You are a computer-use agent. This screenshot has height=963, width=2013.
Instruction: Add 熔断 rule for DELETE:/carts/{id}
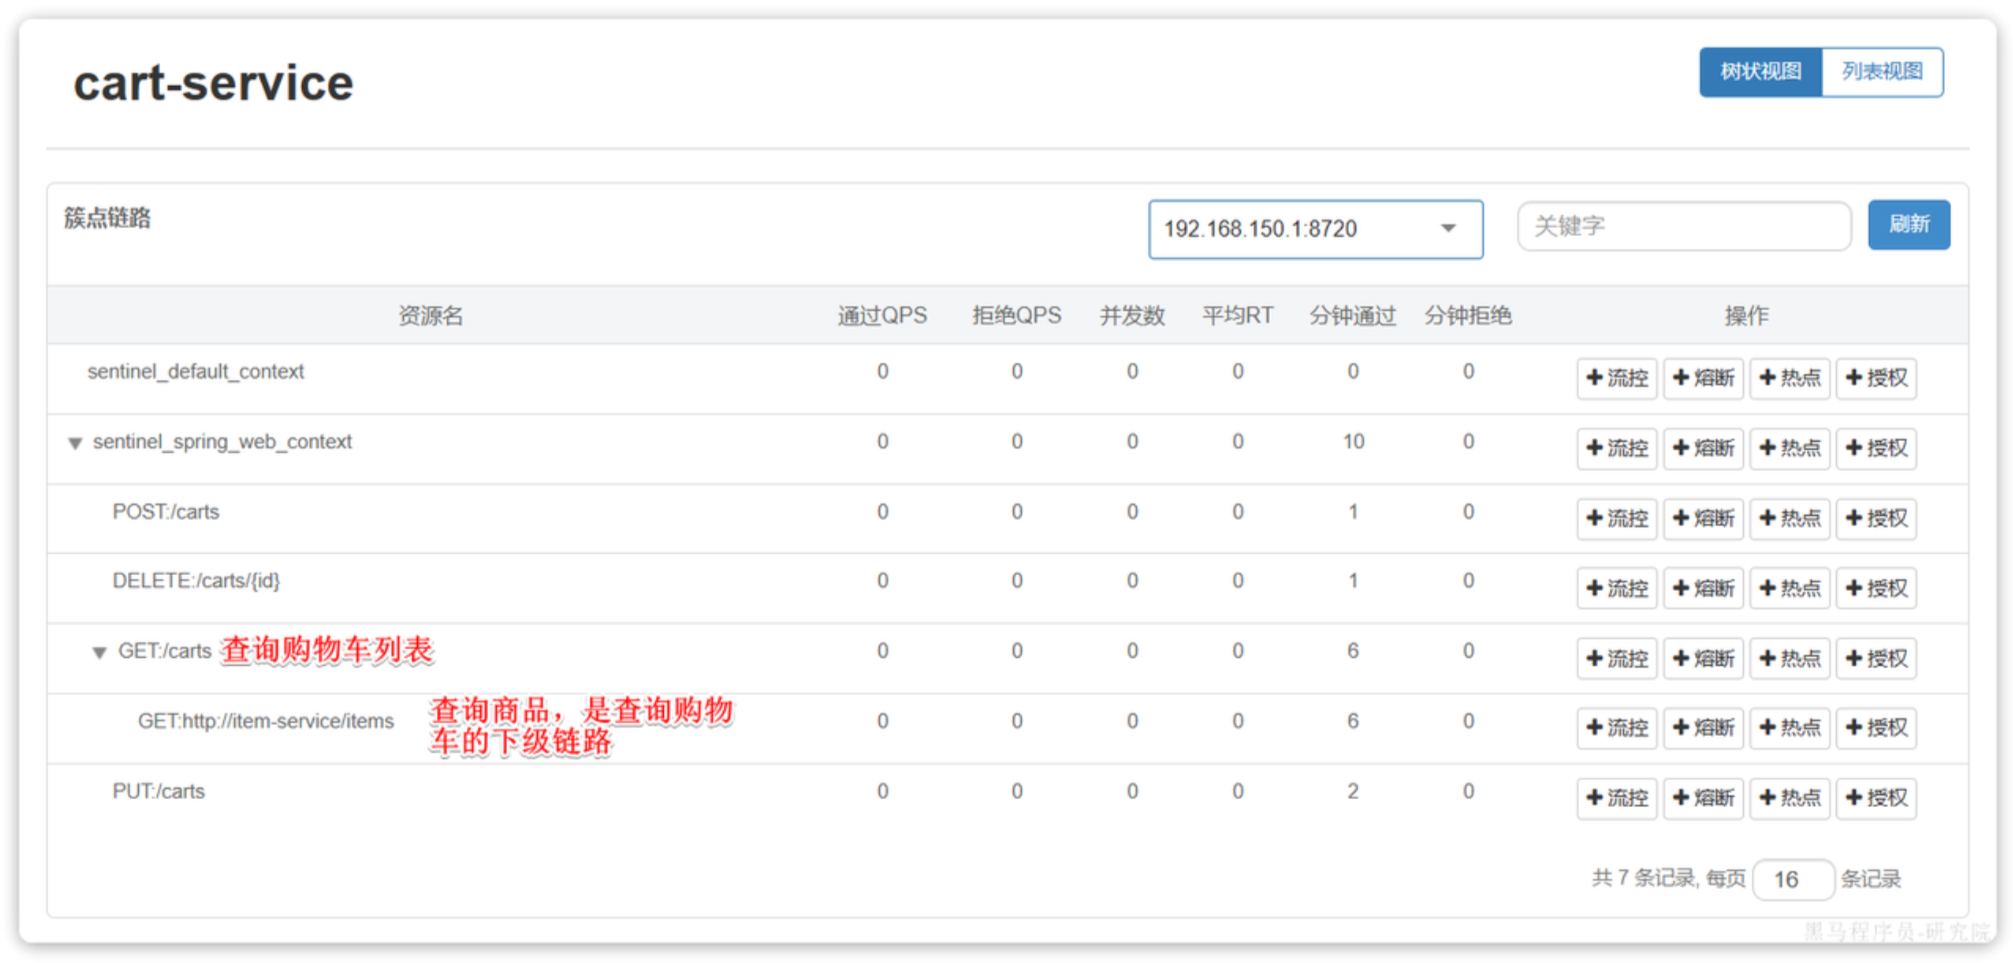1703,588
